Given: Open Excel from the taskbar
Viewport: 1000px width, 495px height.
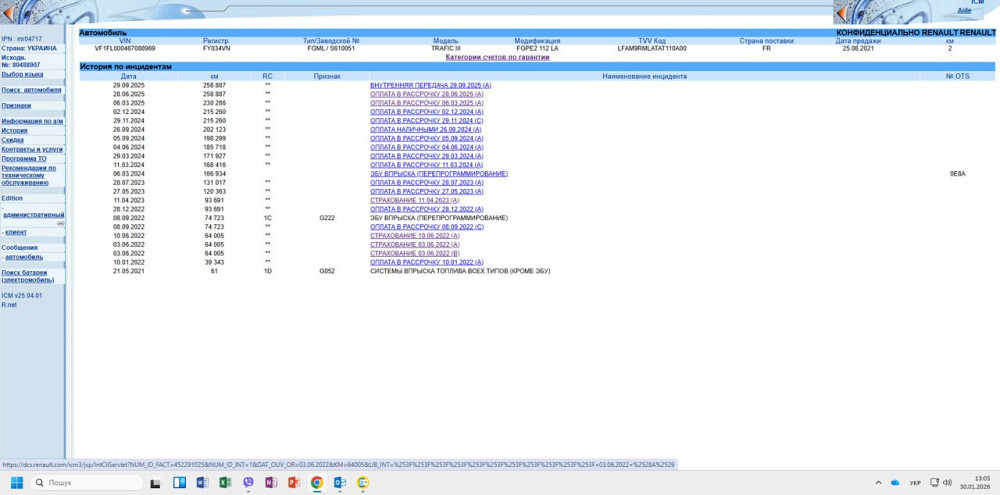Looking at the screenshot, I should point(226,483).
